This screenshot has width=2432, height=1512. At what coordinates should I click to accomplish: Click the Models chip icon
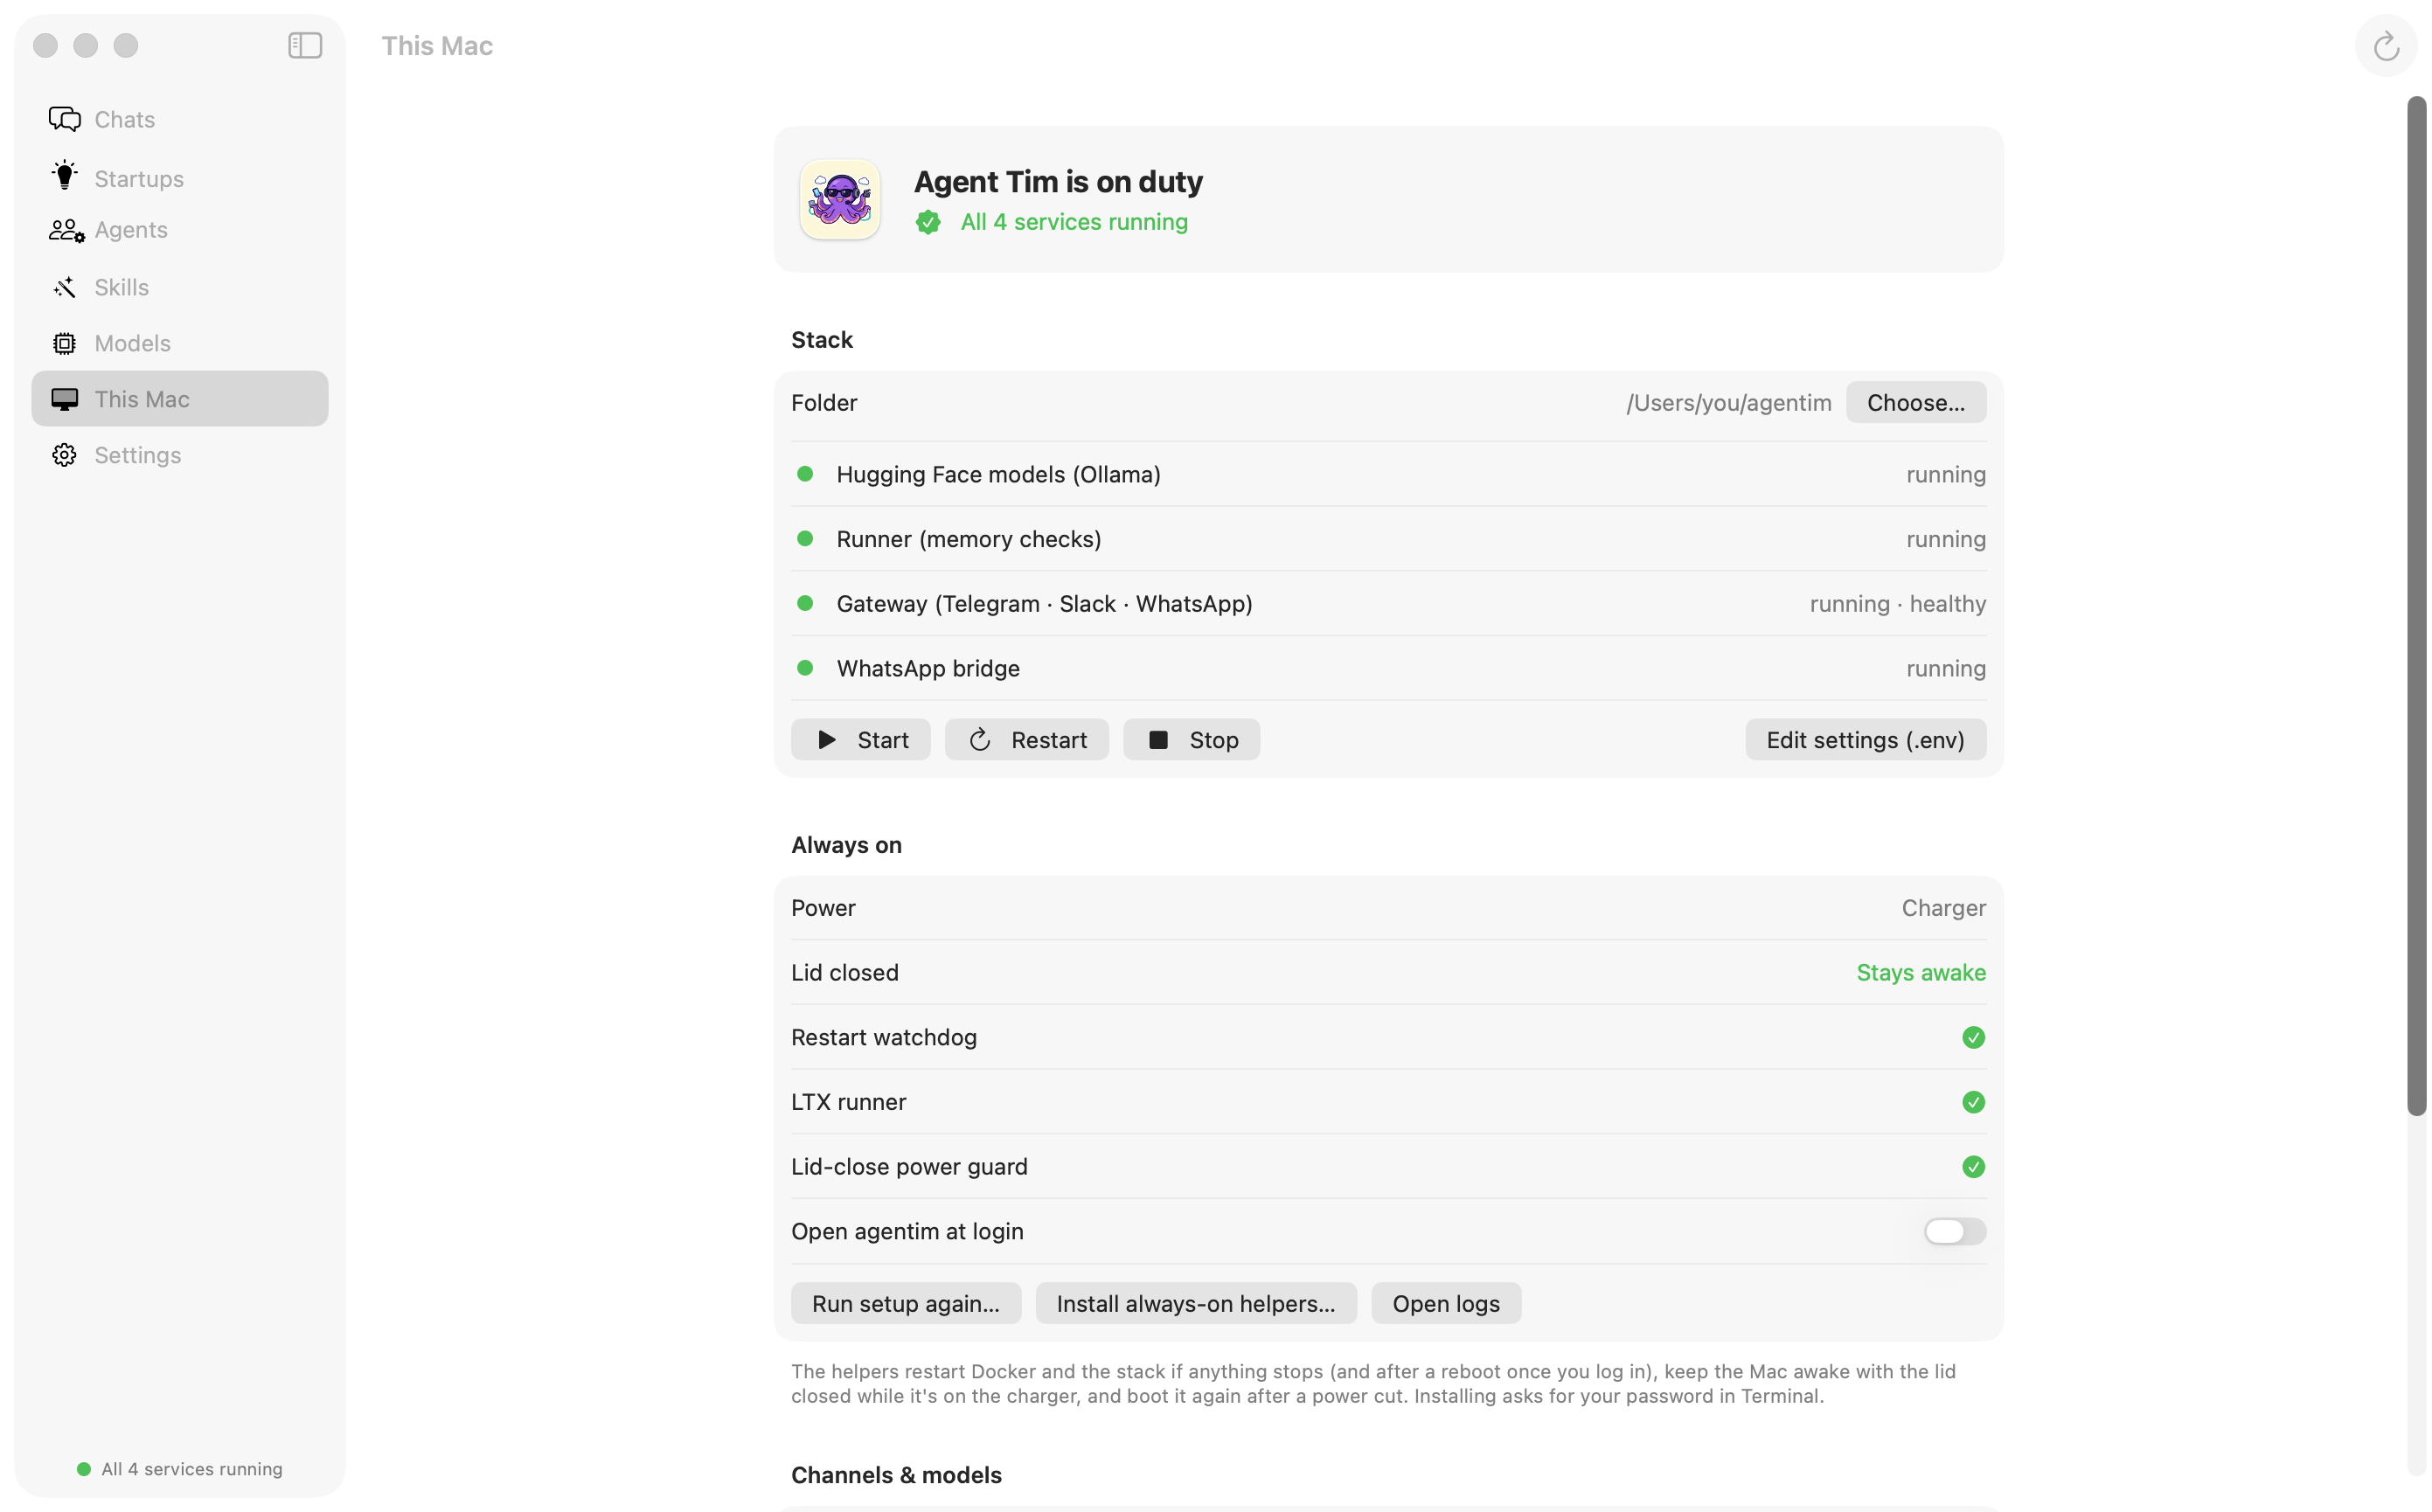(65, 343)
